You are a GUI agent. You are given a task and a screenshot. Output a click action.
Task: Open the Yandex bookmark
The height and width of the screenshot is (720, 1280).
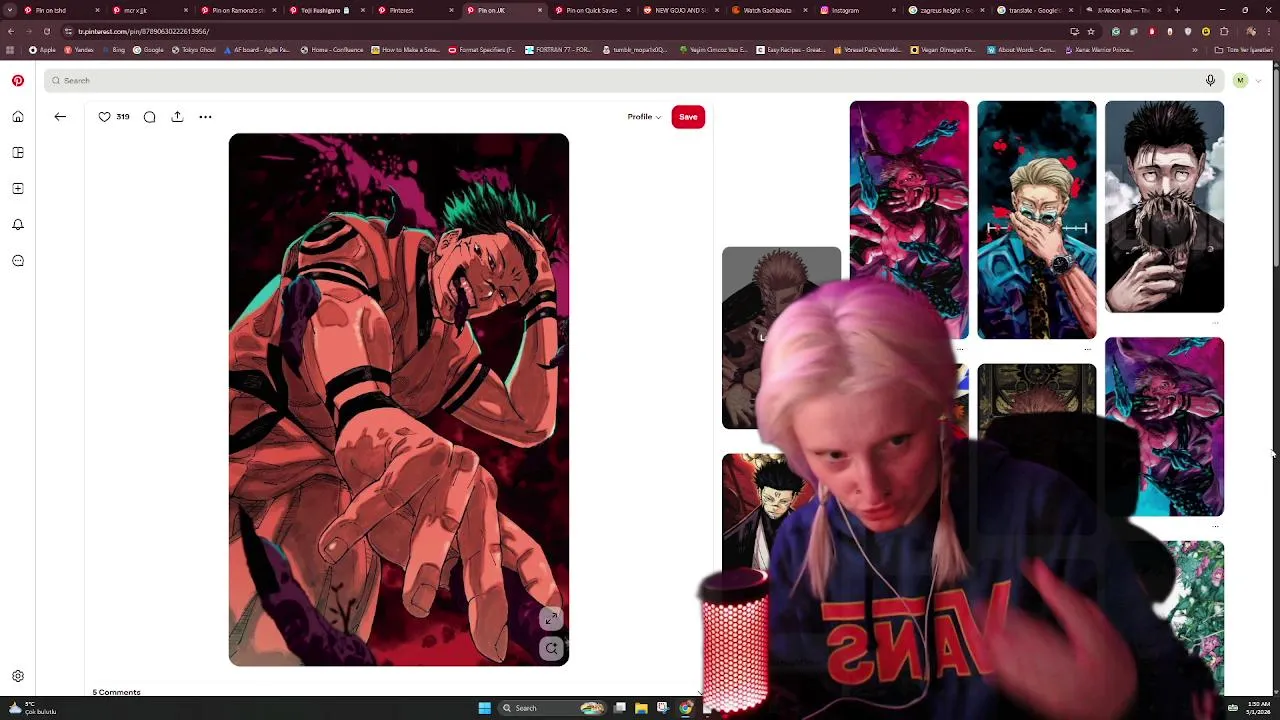tap(80, 49)
